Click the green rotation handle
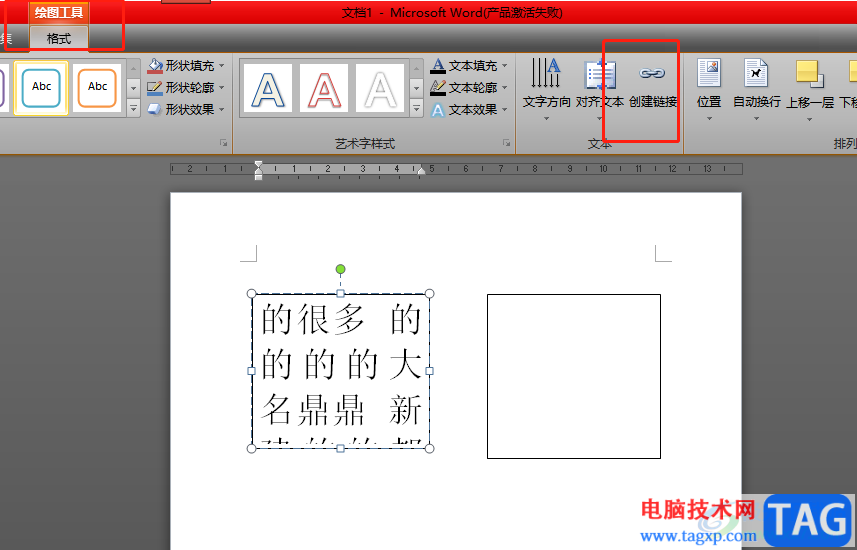This screenshot has width=857, height=550. coord(341,269)
